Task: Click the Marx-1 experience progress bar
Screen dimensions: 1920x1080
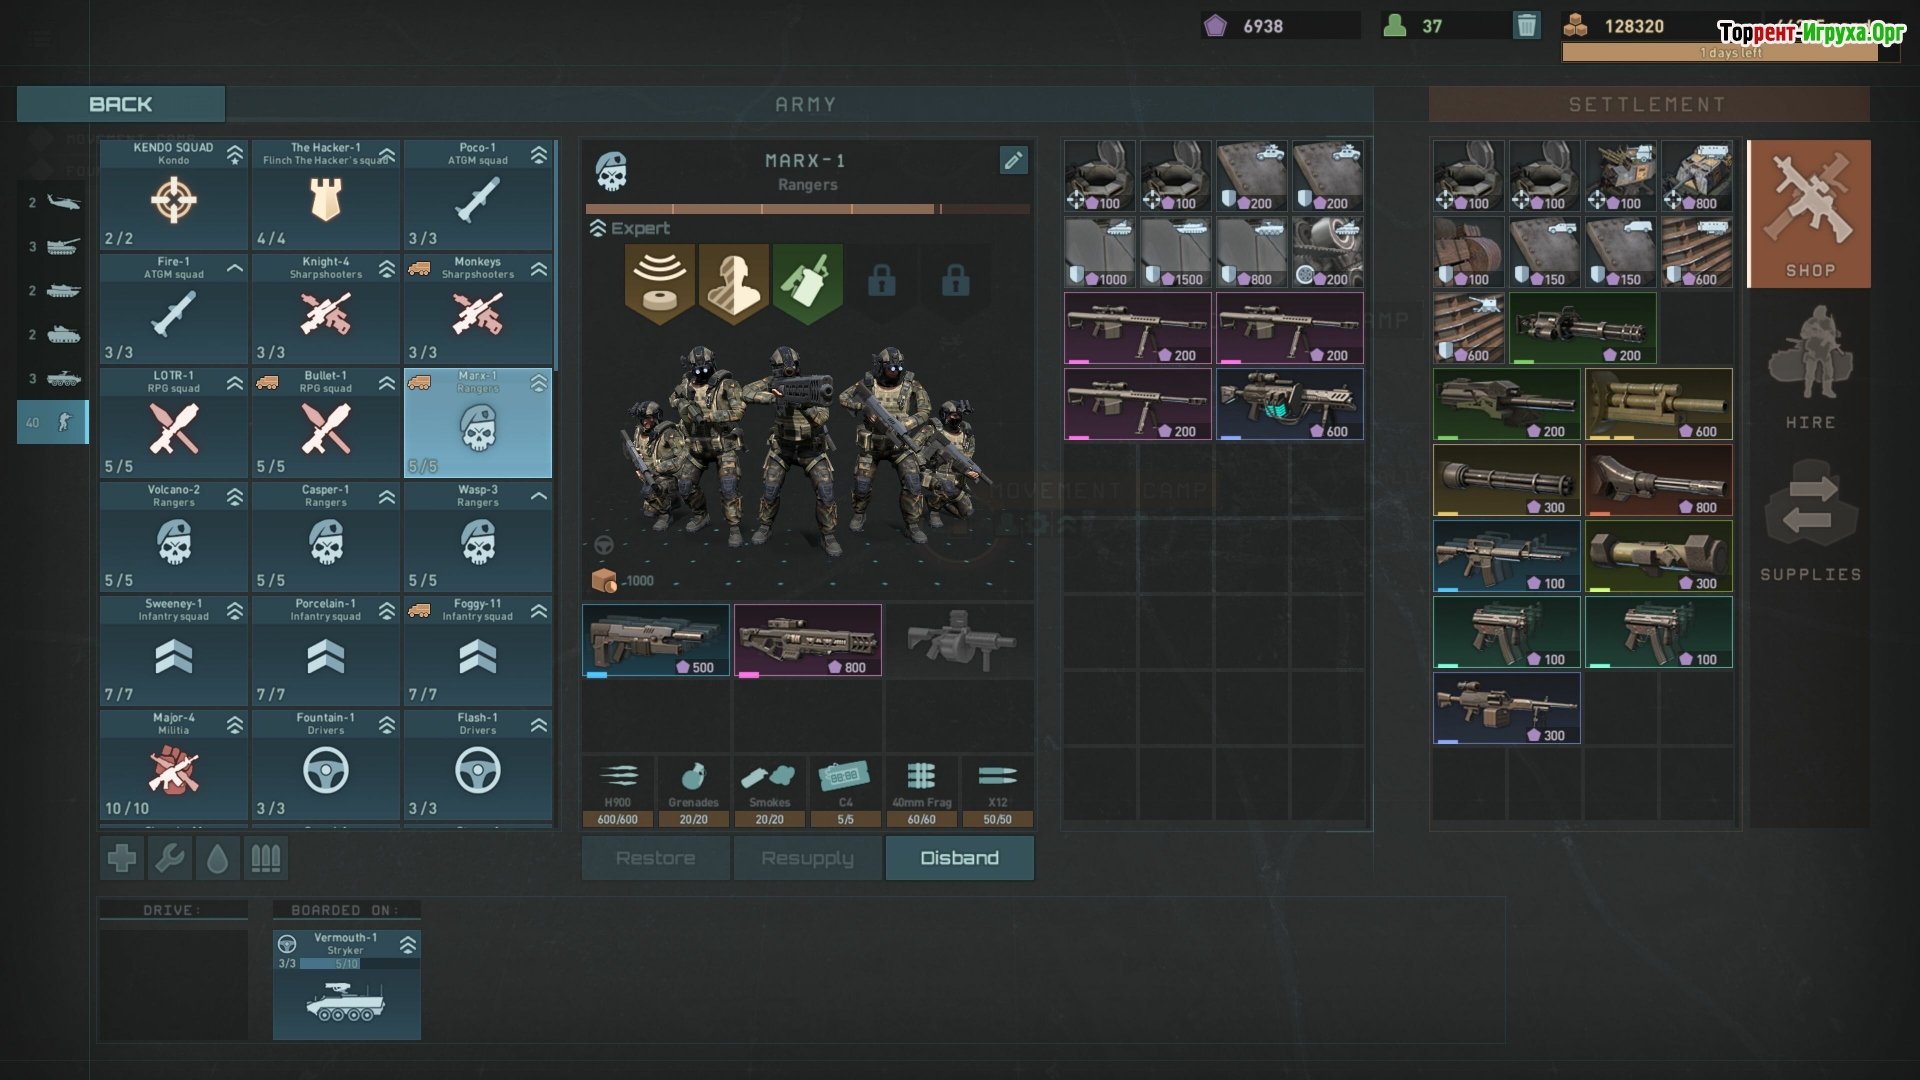Action: [x=807, y=209]
